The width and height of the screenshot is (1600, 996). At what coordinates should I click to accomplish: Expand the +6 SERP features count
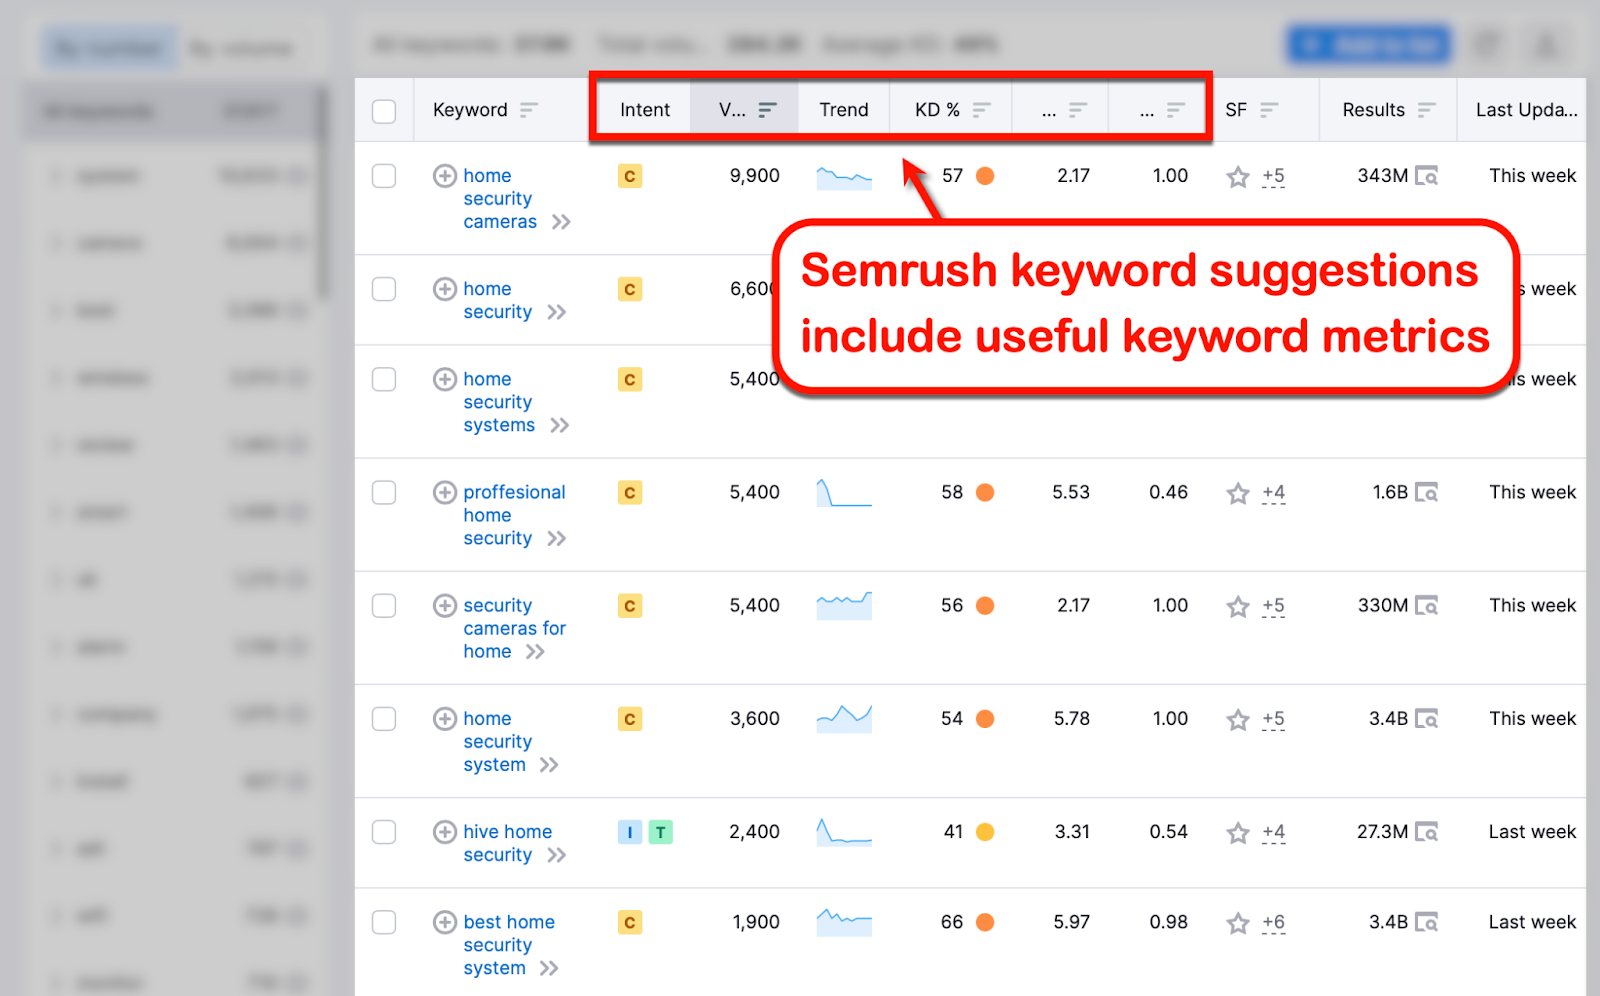point(1273,923)
